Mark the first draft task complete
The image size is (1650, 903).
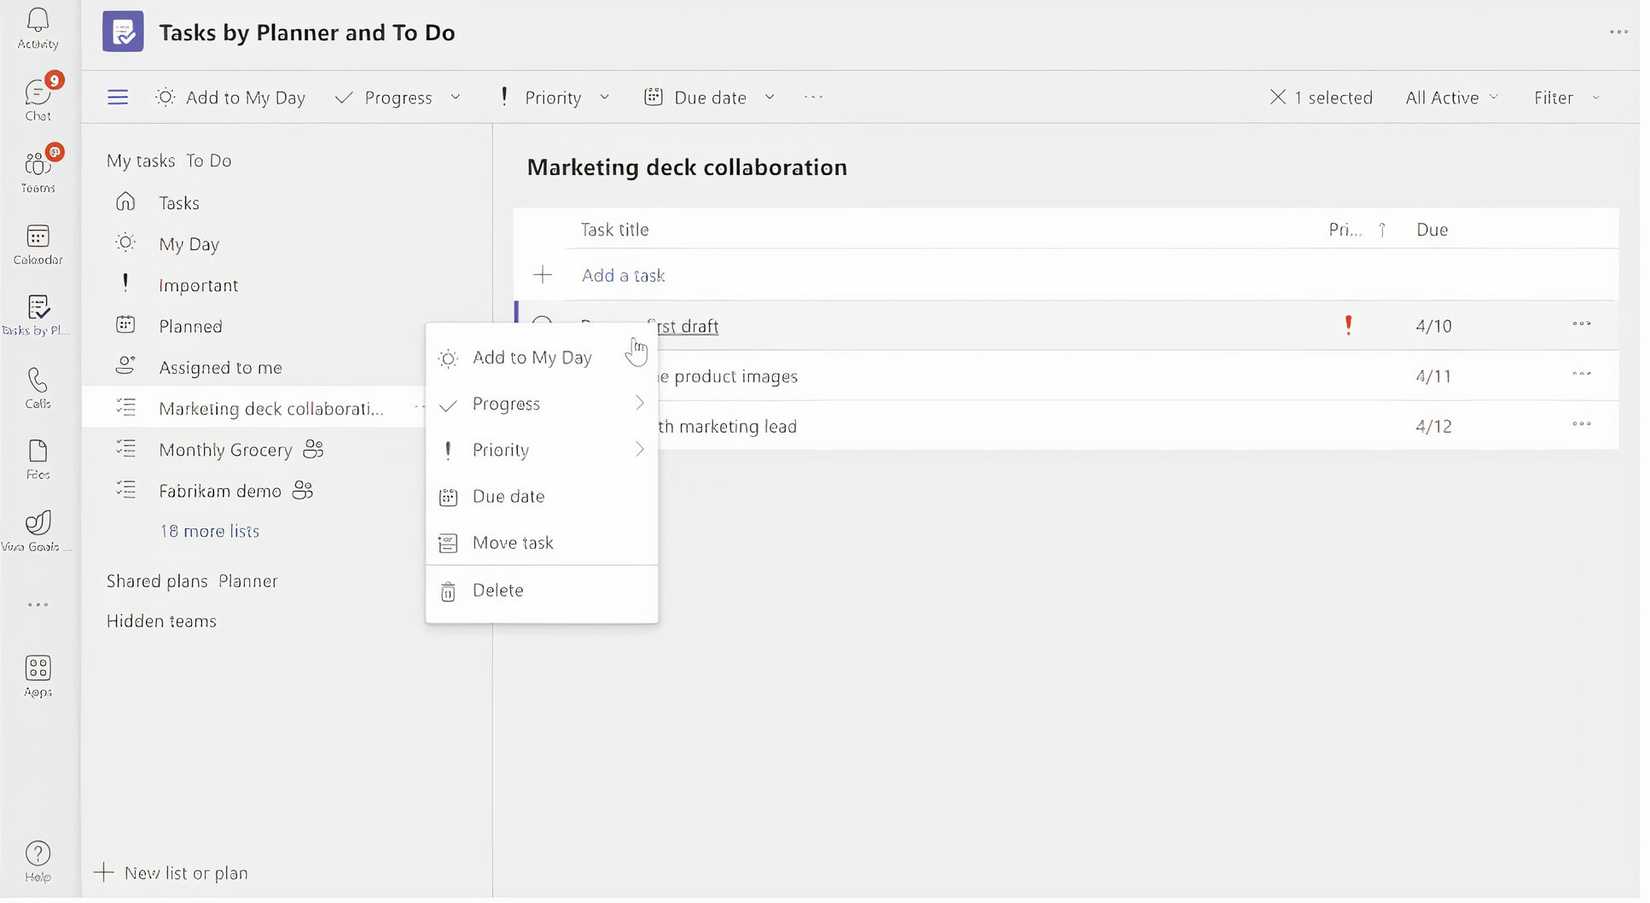pos(542,325)
